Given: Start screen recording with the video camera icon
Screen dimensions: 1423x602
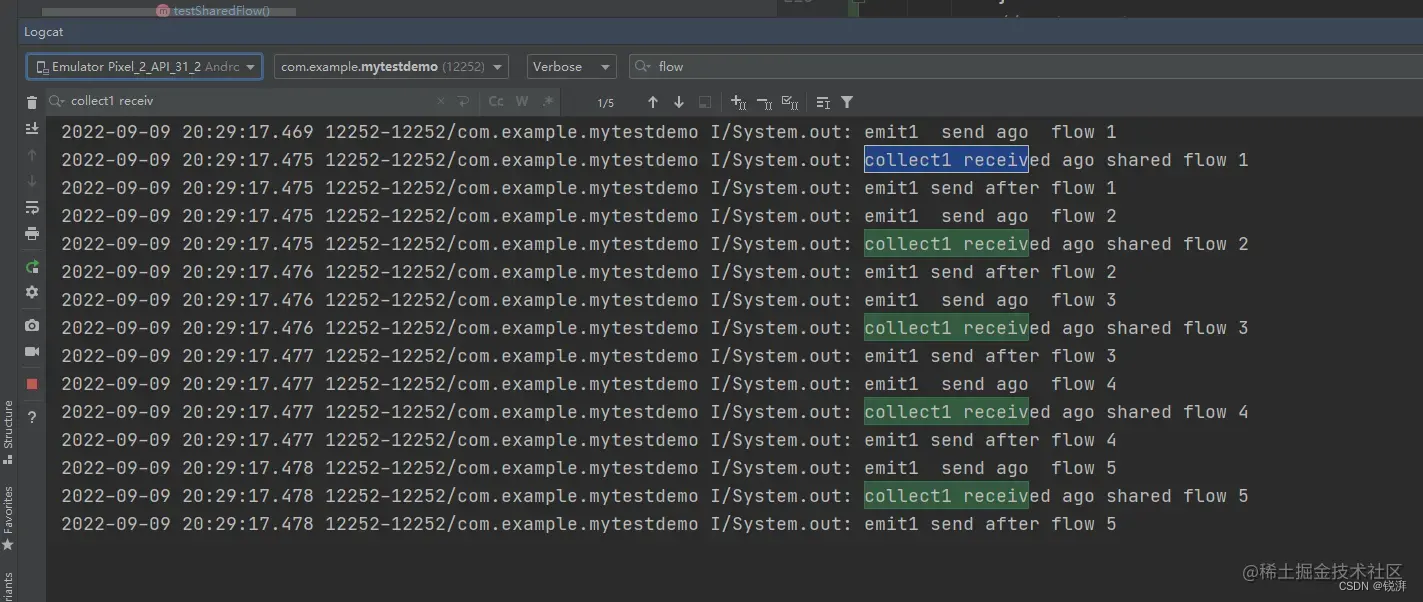Looking at the screenshot, I should (x=31, y=351).
